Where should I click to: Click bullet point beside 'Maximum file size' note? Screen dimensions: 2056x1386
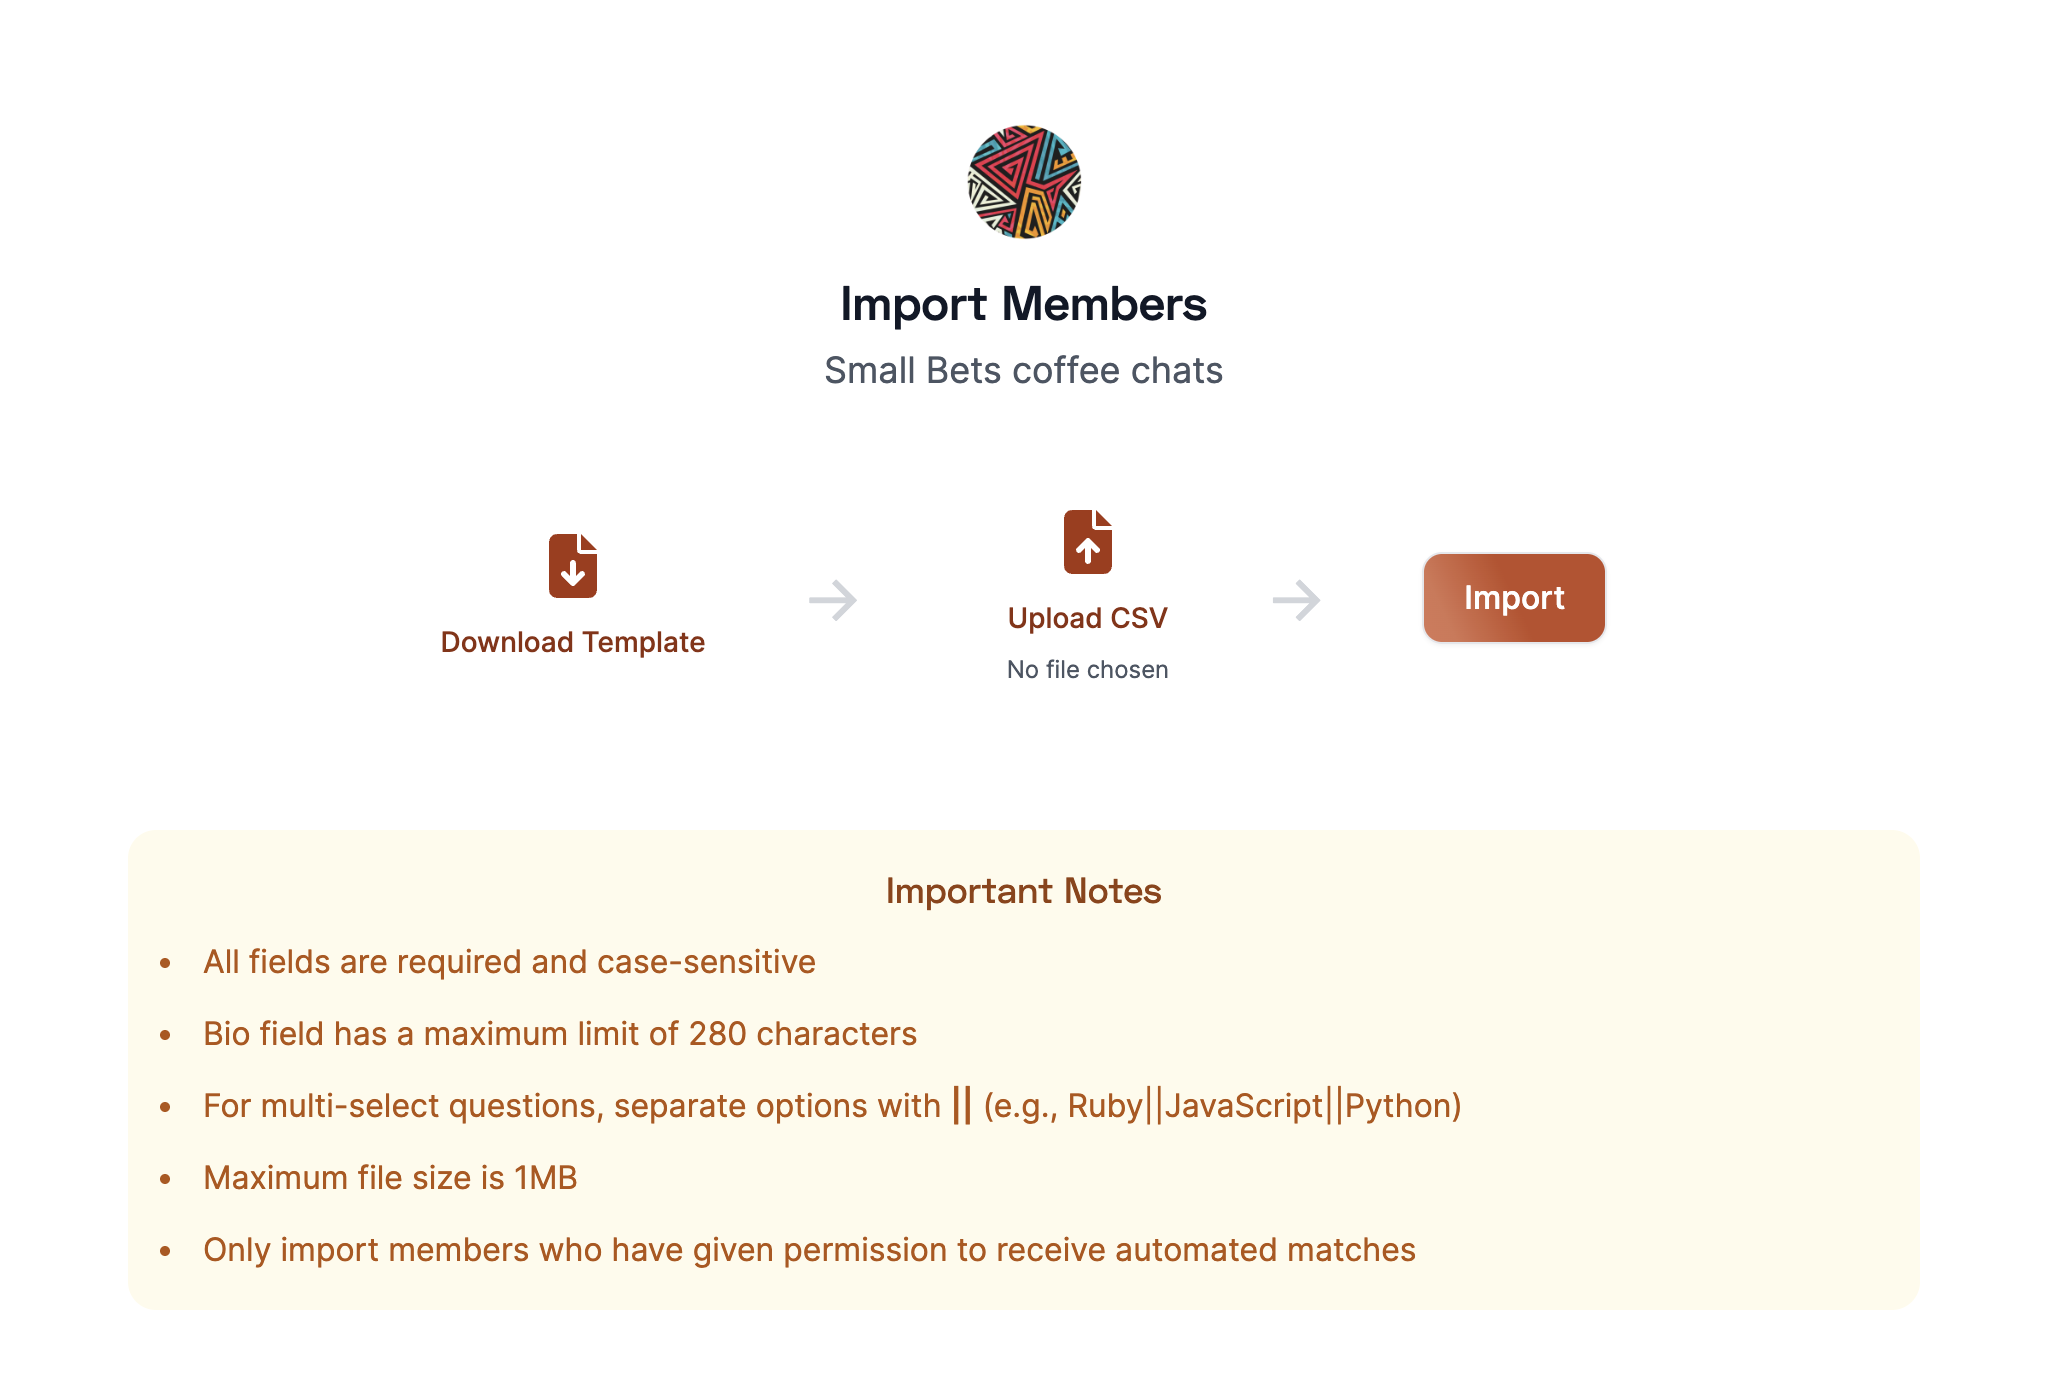point(166,1180)
